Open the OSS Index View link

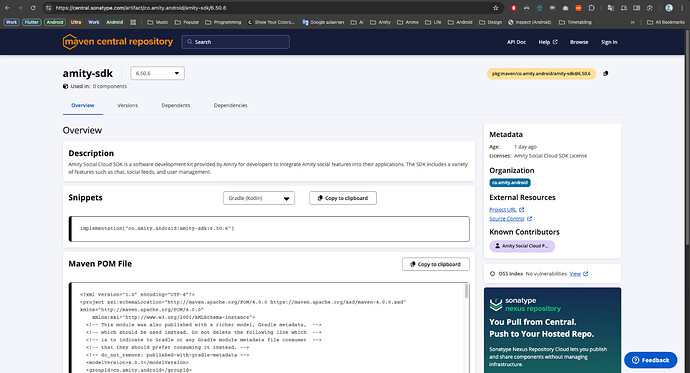pos(575,274)
